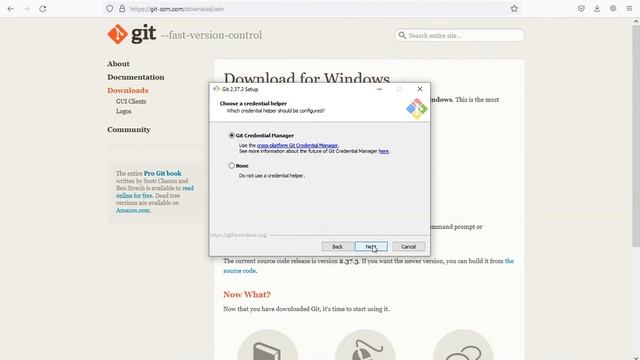This screenshot has height=360, width=640.
Task: Open the About navigation item
Action: pos(118,64)
